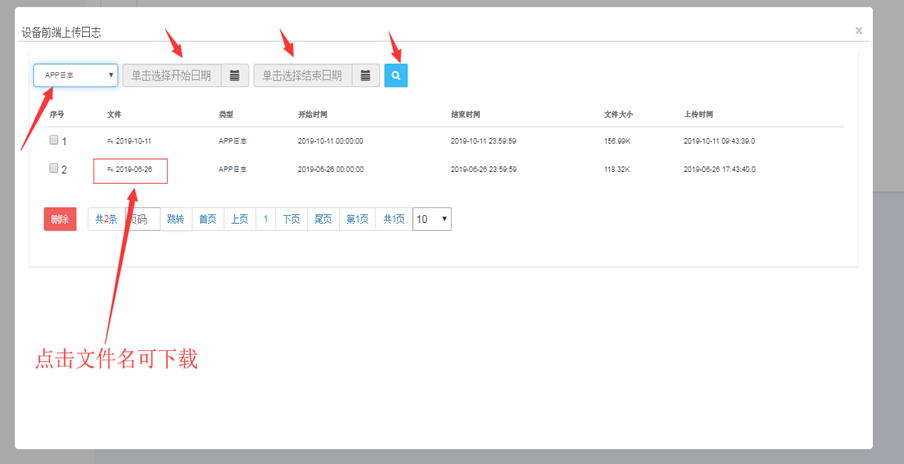Close the upload log dialog
904x464 pixels.
[858, 31]
